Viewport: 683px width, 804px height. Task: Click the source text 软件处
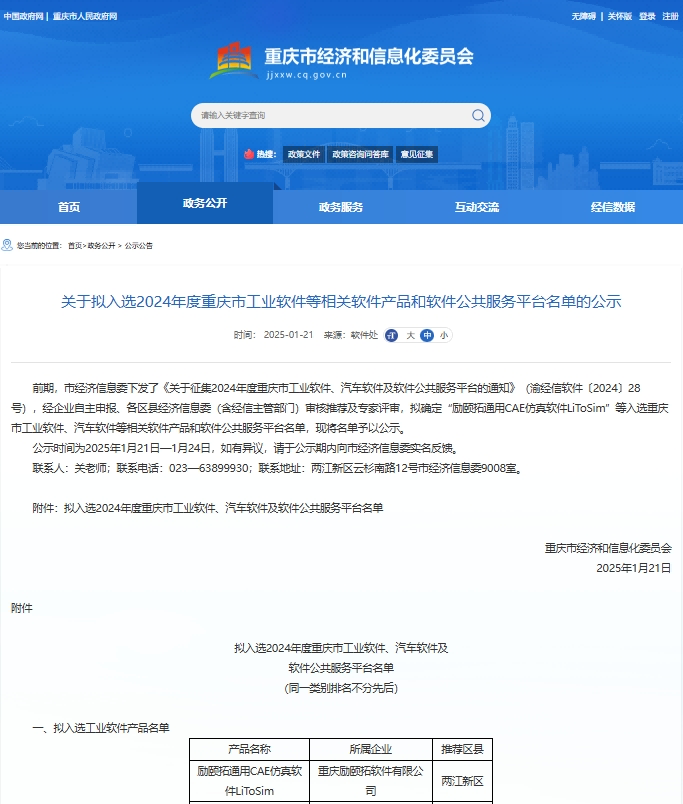coord(364,335)
